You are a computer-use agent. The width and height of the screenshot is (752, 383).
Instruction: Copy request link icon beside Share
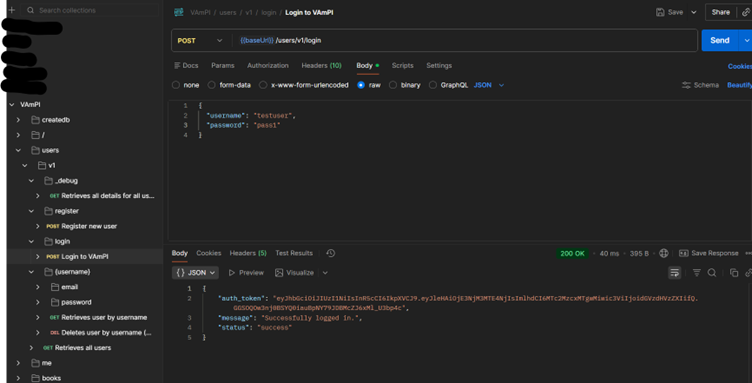coord(746,12)
